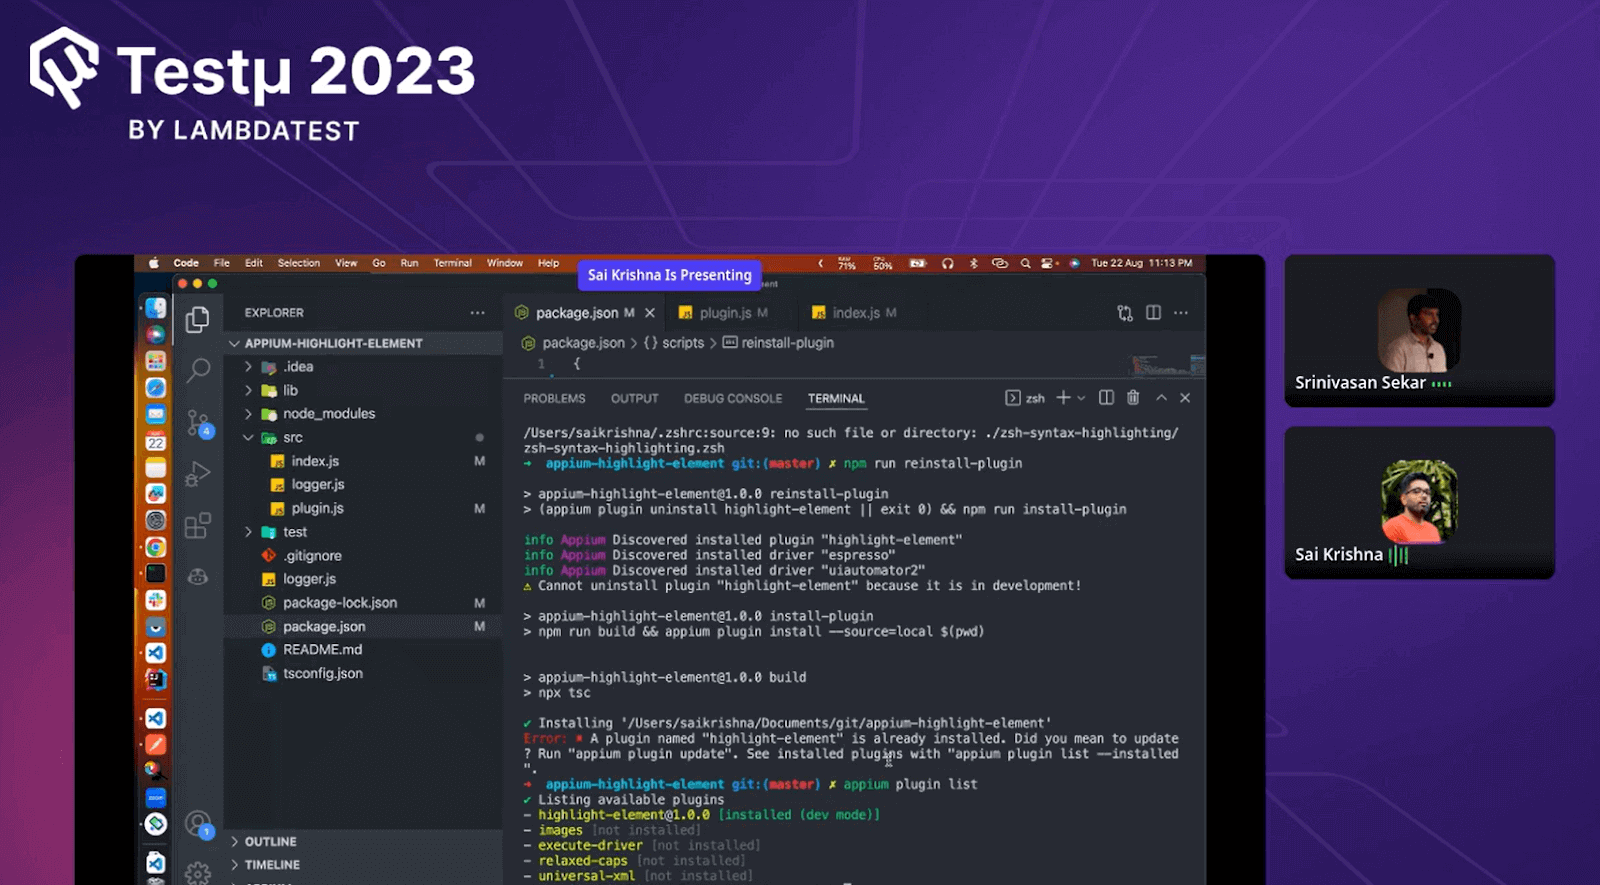
Task: Open the Selection menu
Action: tap(299, 263)
